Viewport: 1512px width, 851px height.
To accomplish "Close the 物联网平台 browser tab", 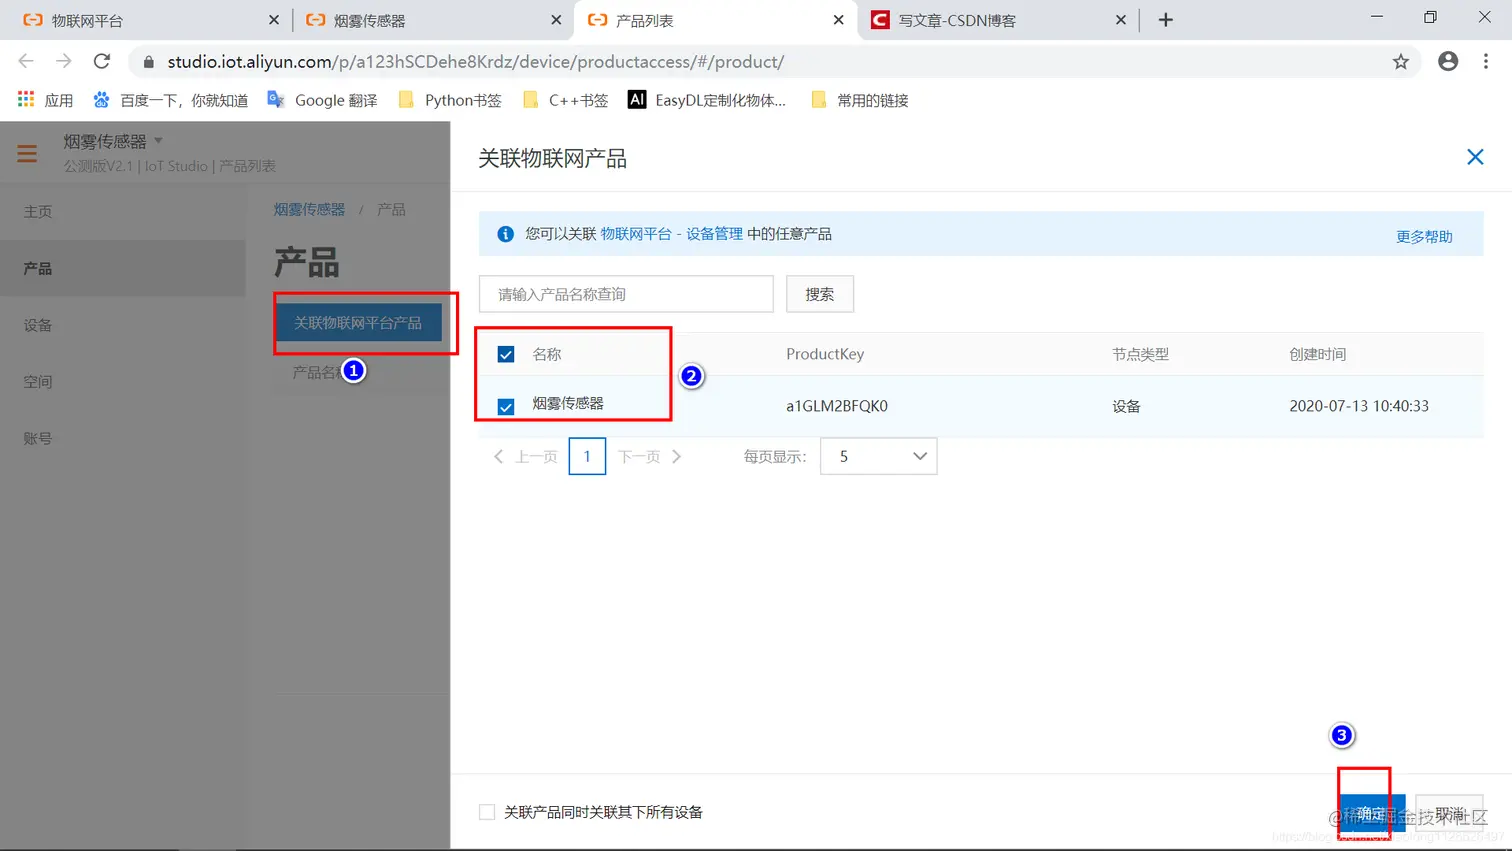I will [x=274, y=20].
